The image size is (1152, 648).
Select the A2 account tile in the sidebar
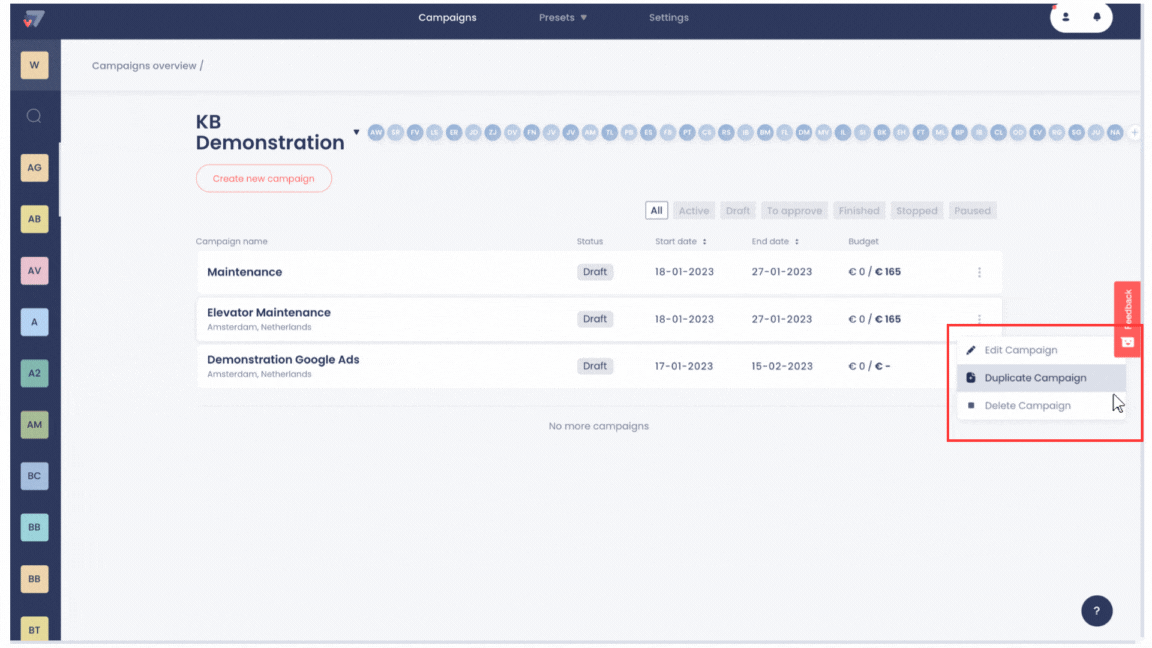point(35,373)
